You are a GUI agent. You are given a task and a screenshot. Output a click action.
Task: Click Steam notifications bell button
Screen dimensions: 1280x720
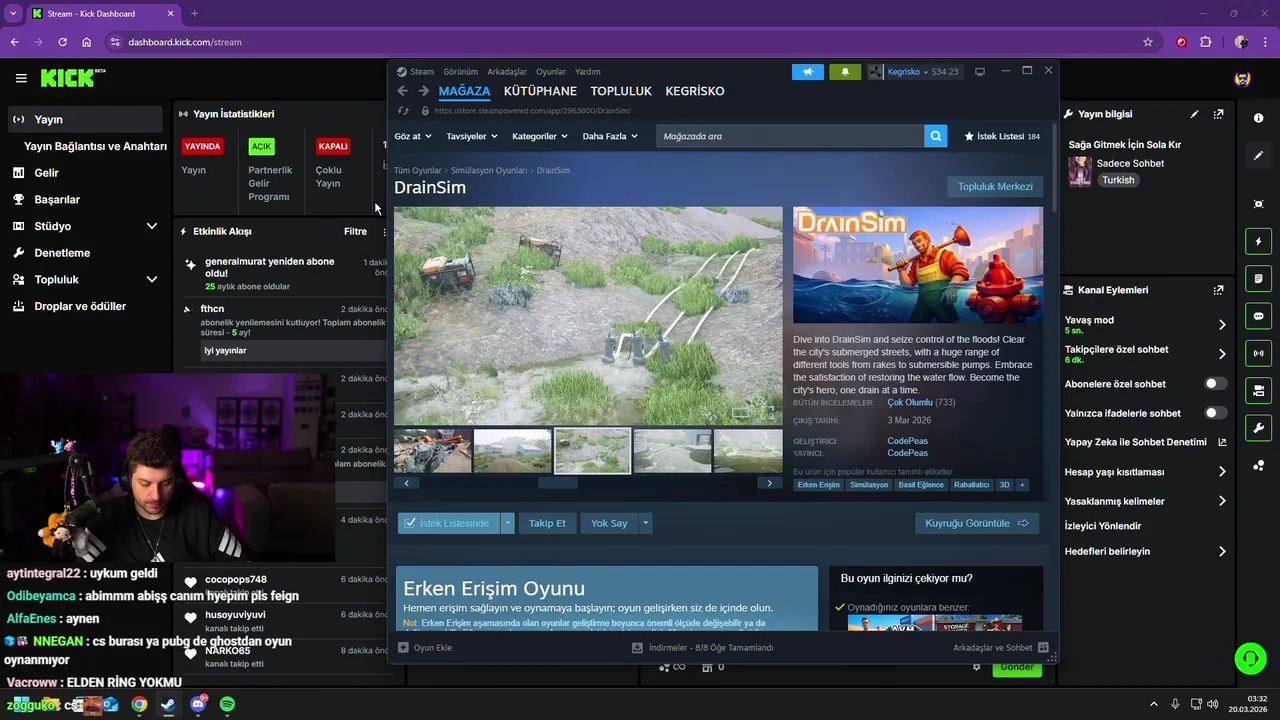point(845,72)
